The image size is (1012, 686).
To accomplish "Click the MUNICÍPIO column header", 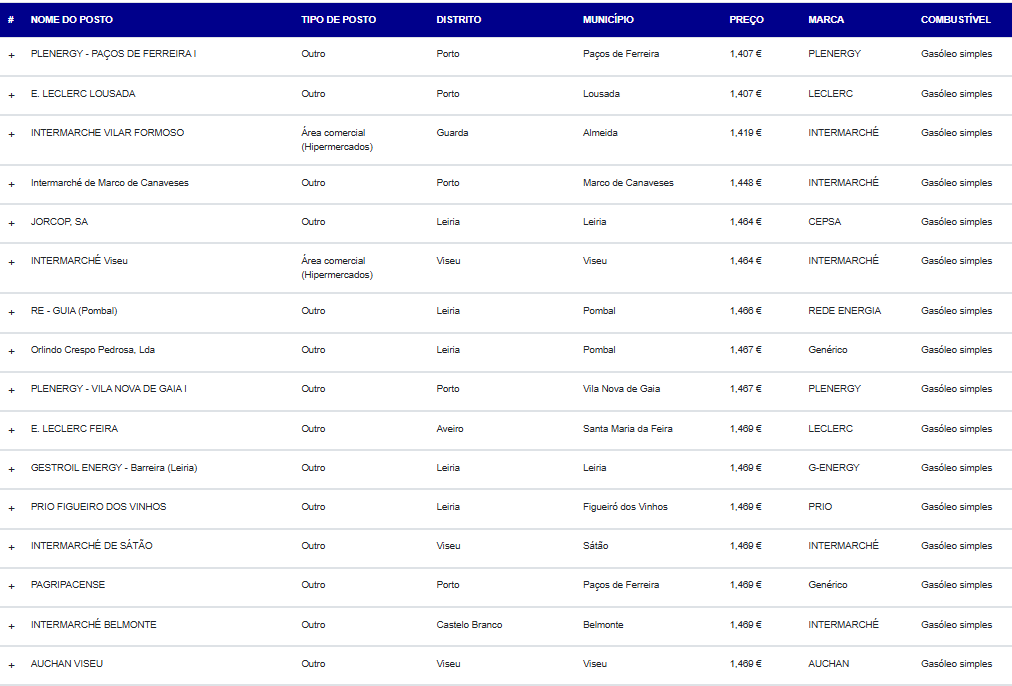I will [x=608, y=20].
